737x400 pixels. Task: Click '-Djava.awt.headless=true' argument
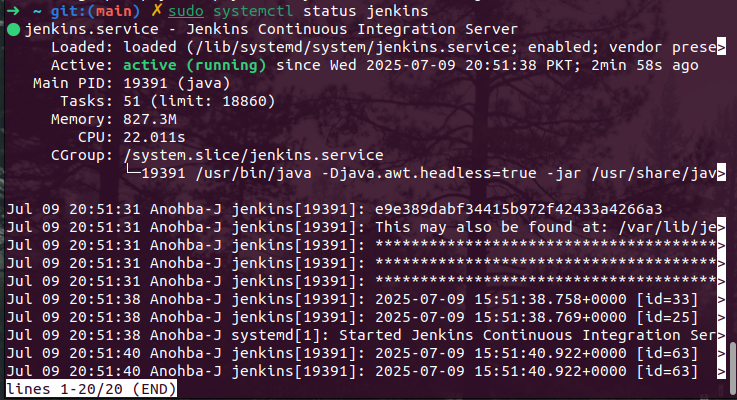click(x=429, y=173)
